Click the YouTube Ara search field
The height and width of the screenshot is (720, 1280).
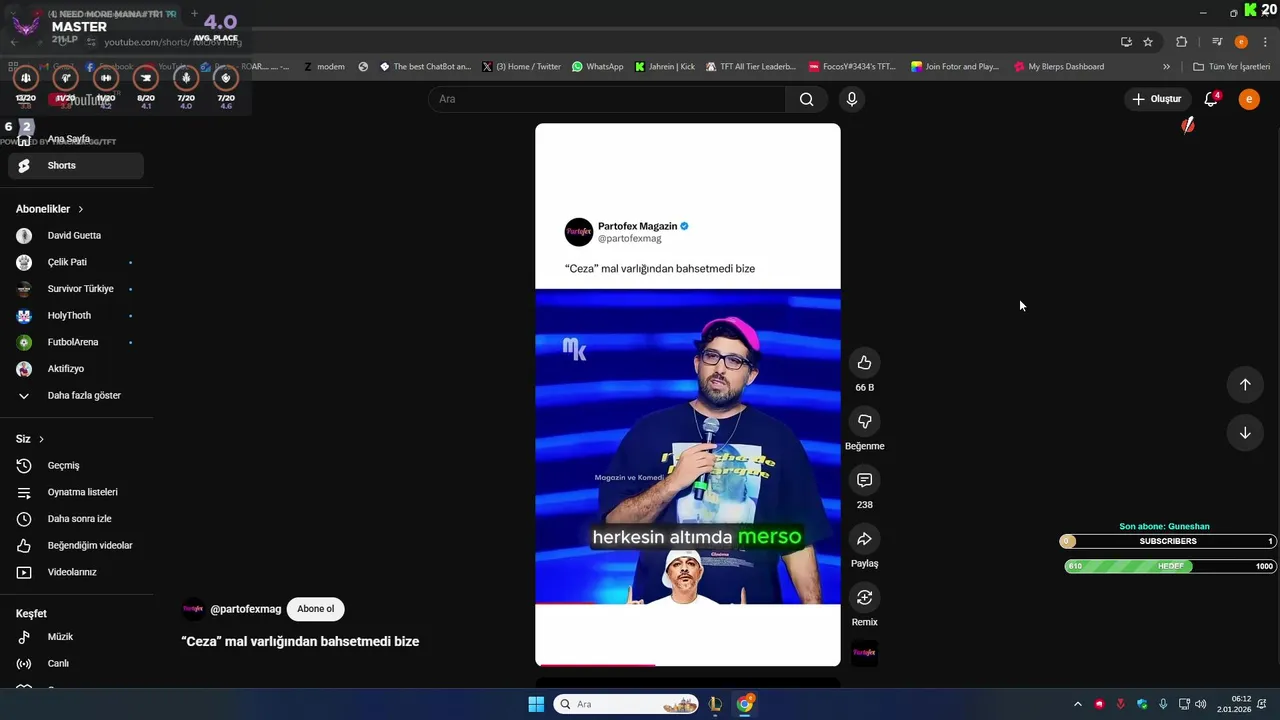[x=606, y=99]
